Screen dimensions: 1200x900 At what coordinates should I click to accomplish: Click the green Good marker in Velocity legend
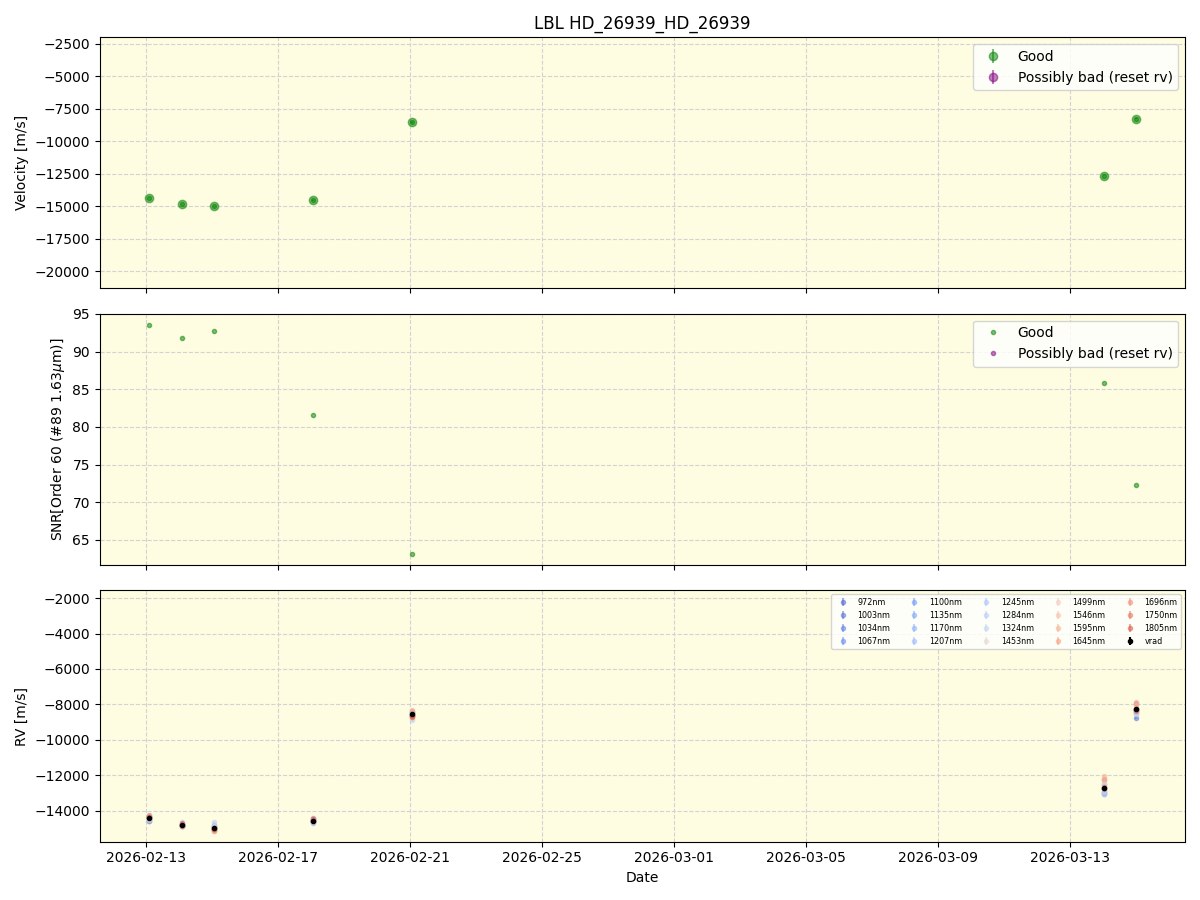[x=993, y=57]
